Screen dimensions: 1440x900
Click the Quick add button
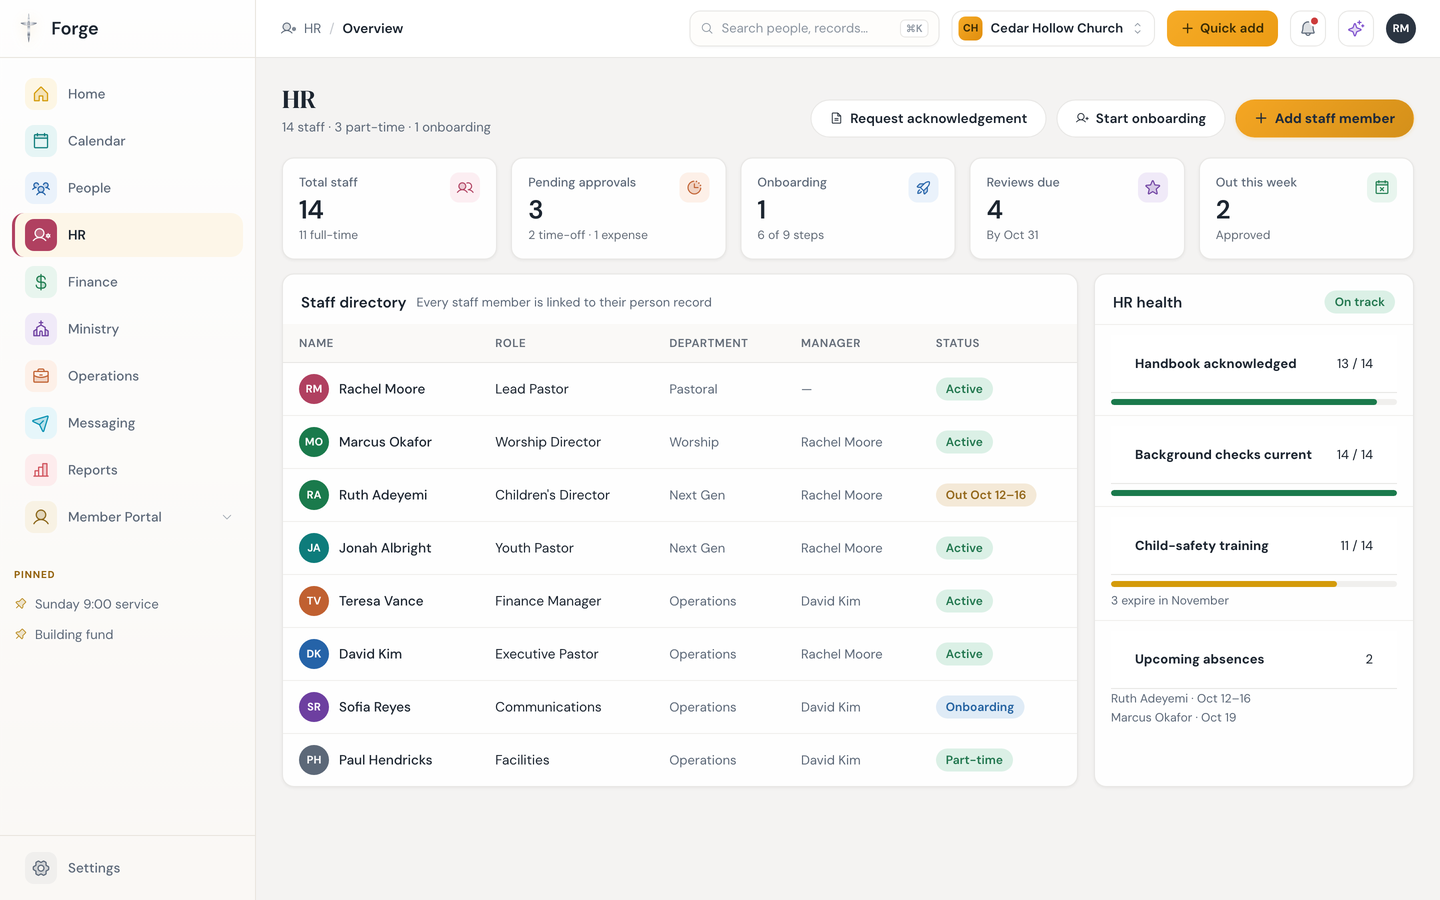pos(1222,28)
